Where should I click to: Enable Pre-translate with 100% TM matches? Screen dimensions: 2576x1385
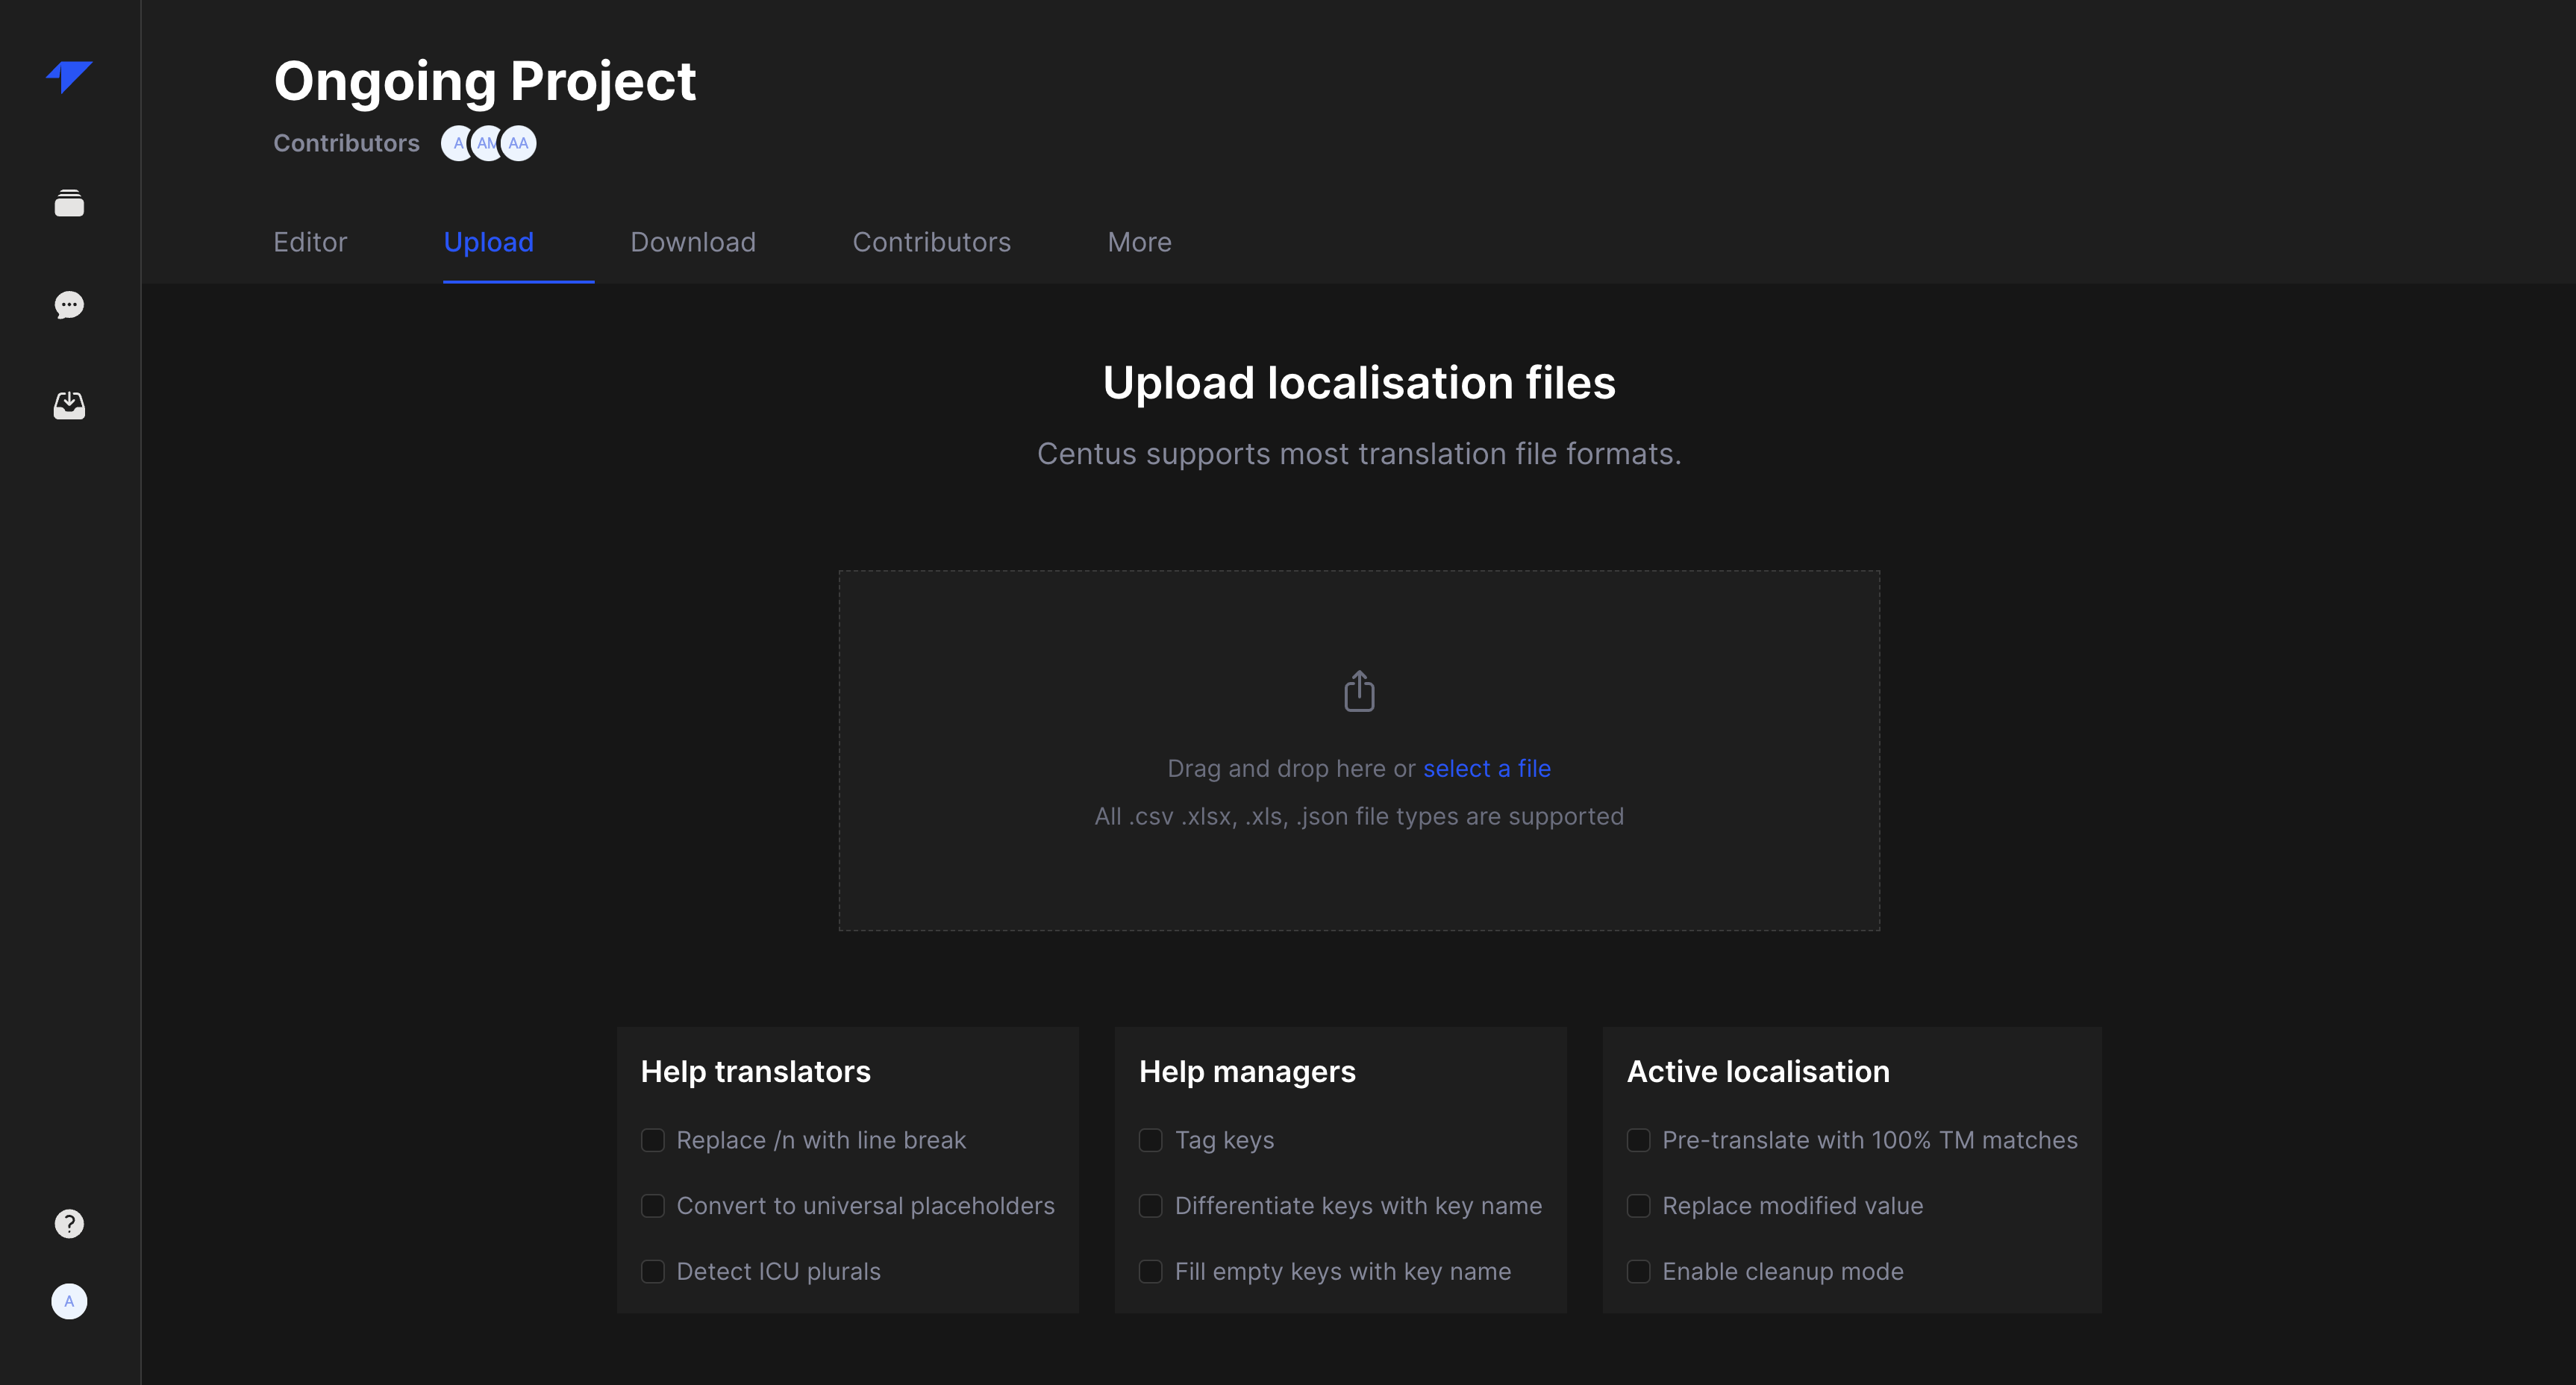point(1639,1140)
